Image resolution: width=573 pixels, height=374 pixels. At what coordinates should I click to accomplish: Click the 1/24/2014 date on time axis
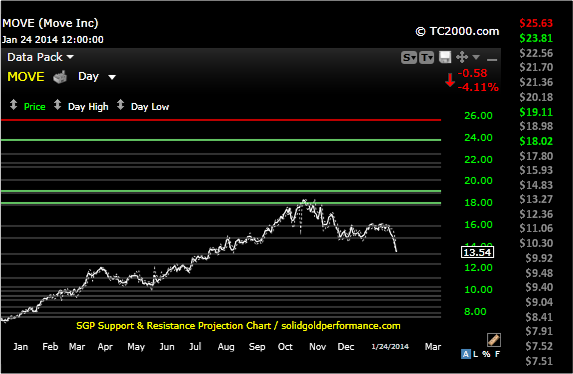pos(390,346)
